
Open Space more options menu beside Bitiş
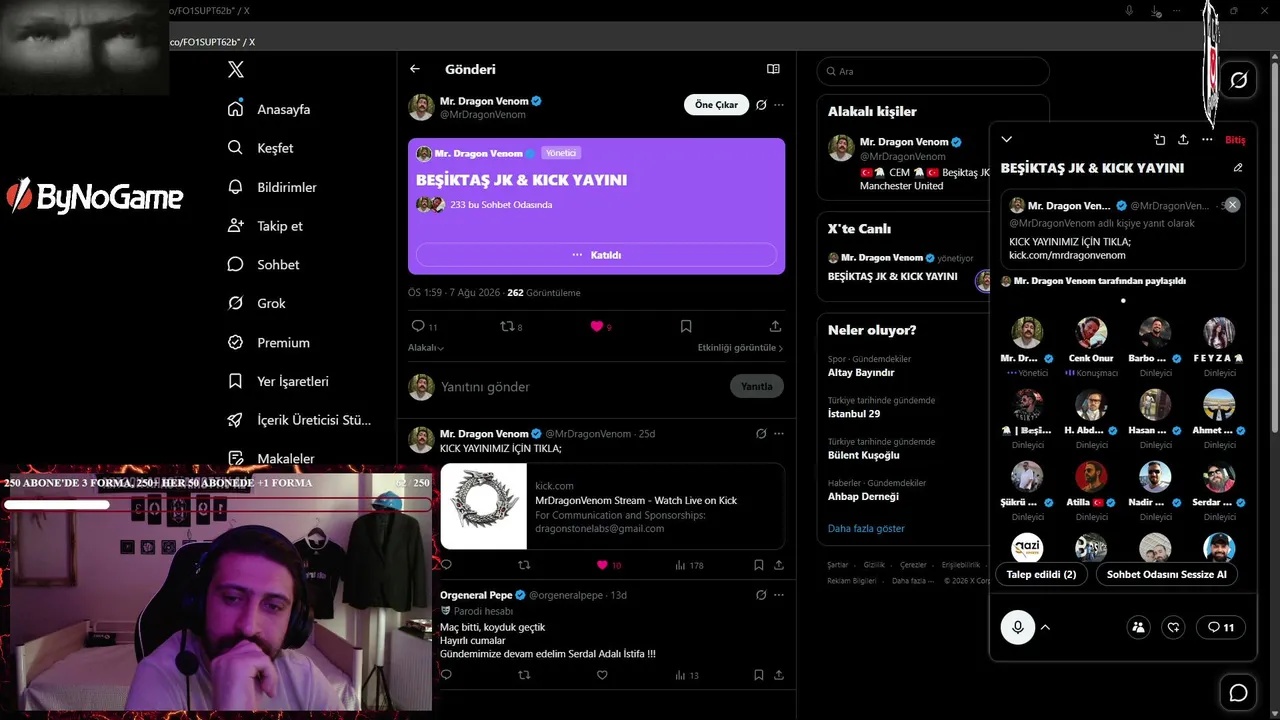tap(1207, 140)
